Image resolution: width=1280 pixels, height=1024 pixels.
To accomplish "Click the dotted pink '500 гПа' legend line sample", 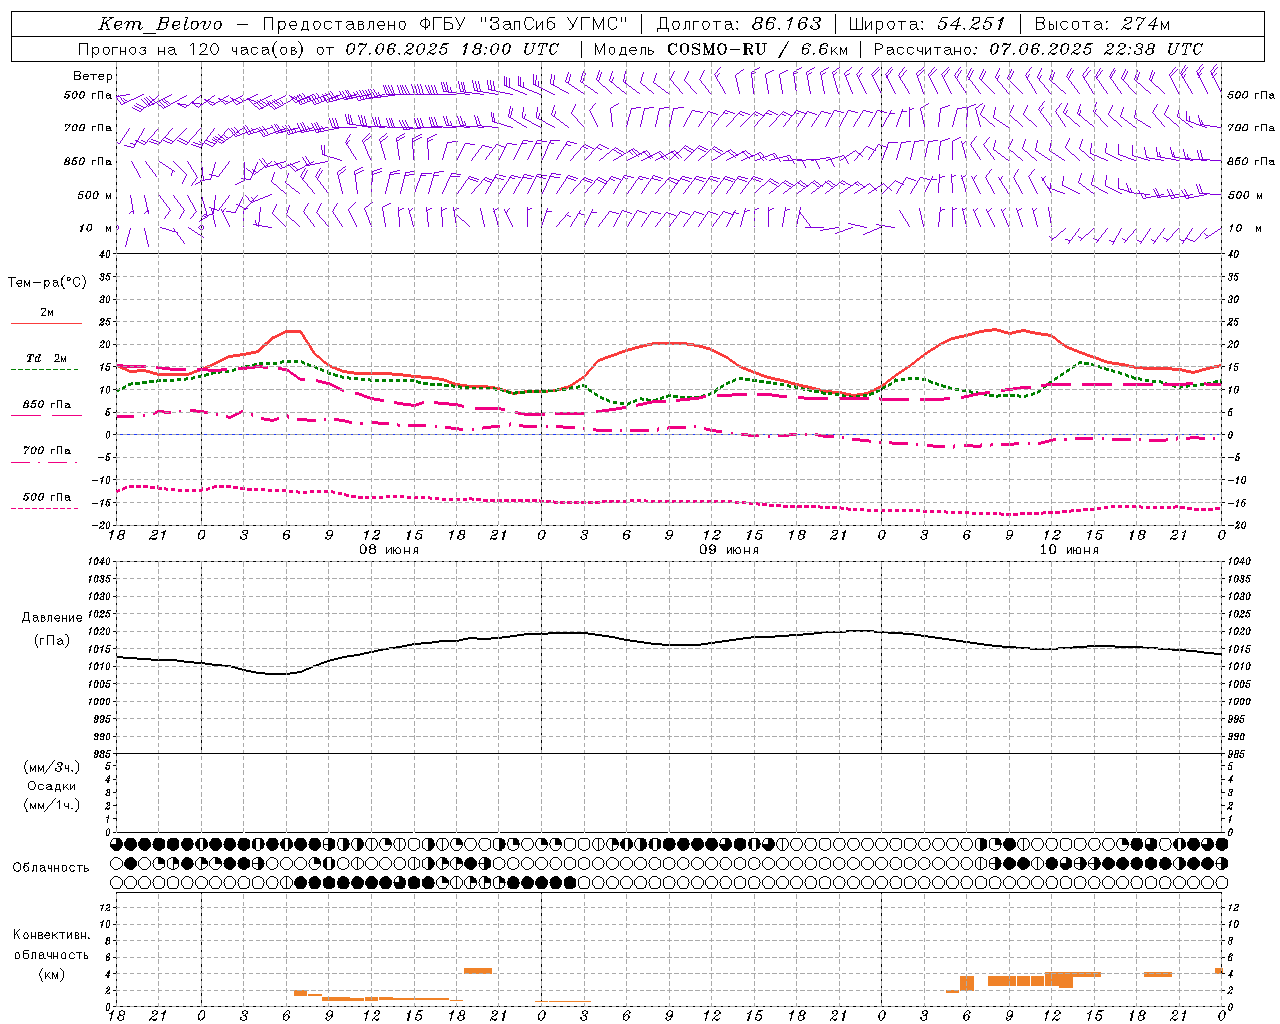I will click(46, 508).
